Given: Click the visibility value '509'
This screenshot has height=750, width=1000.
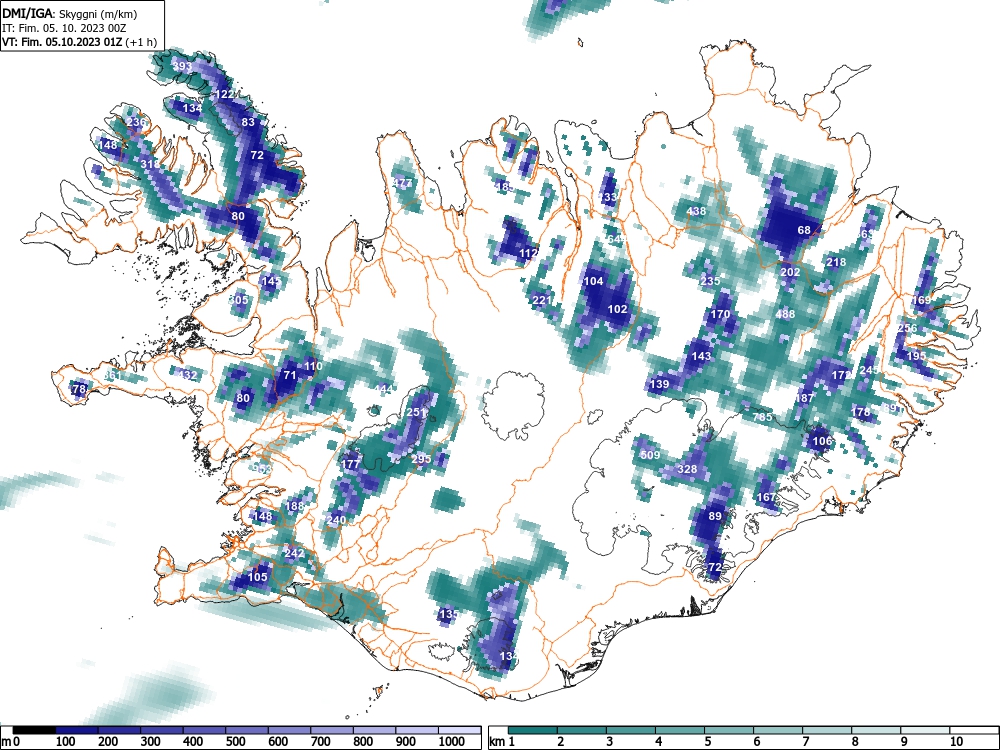Looking at the screenshot, I should pos(650,455).
